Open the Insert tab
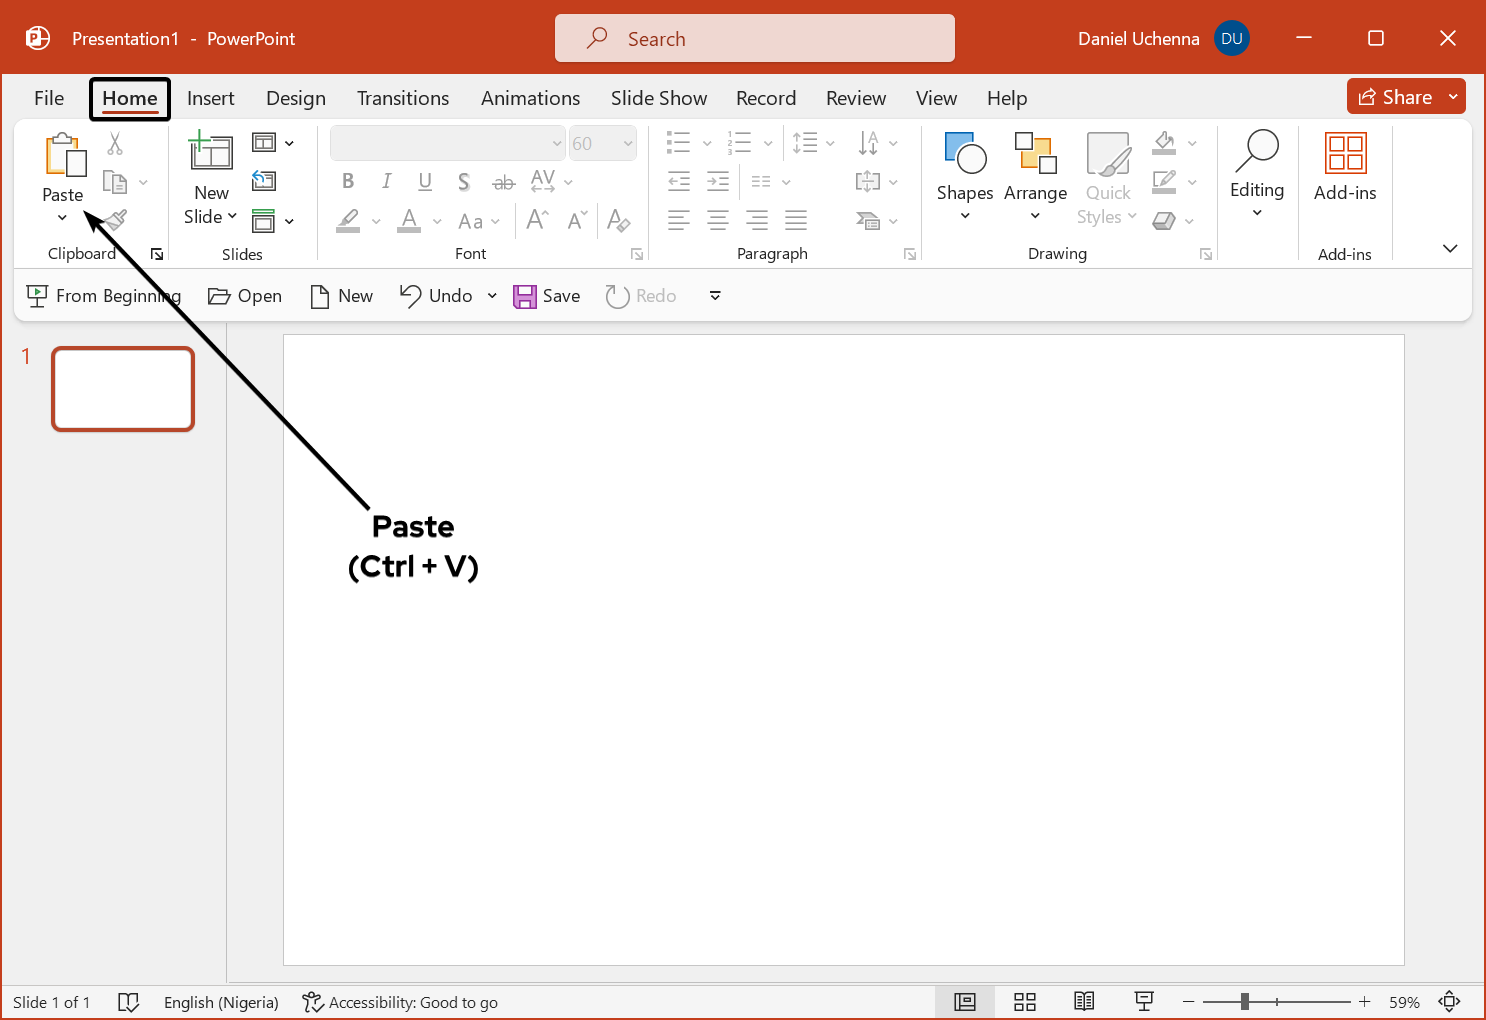 click(x=210, y=98)
